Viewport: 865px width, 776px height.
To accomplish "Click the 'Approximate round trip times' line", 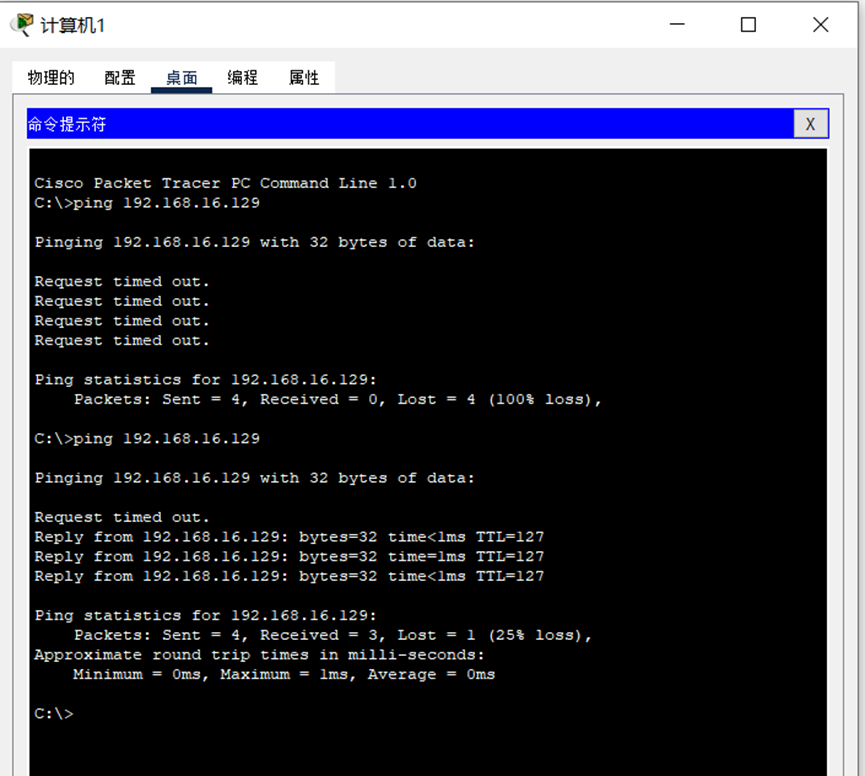I will click(259, 655).
